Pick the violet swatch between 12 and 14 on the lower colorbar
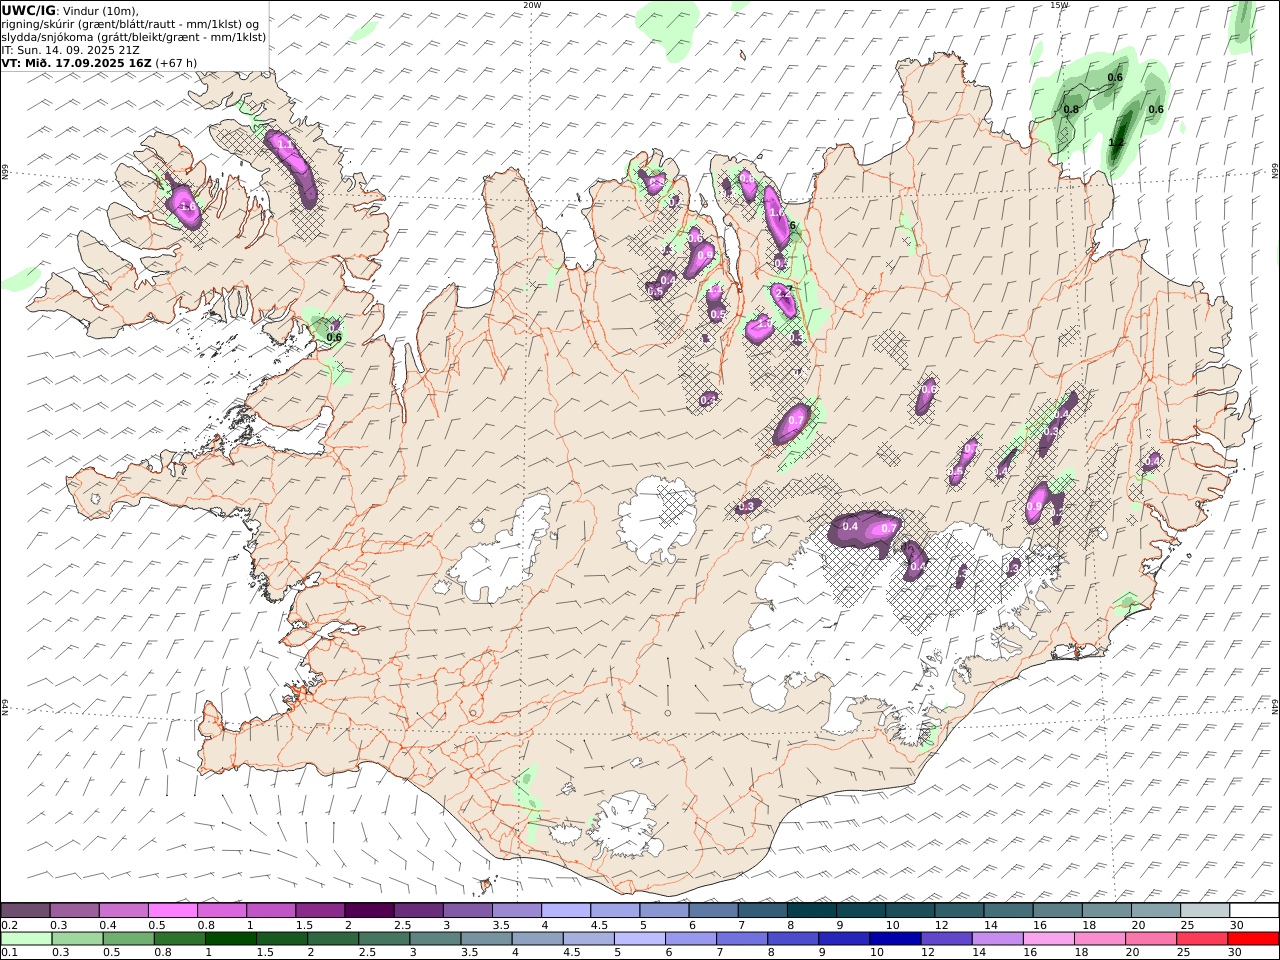Image resolution: width=1280 pixels, height=960 pixels. (x=946, y=939)
